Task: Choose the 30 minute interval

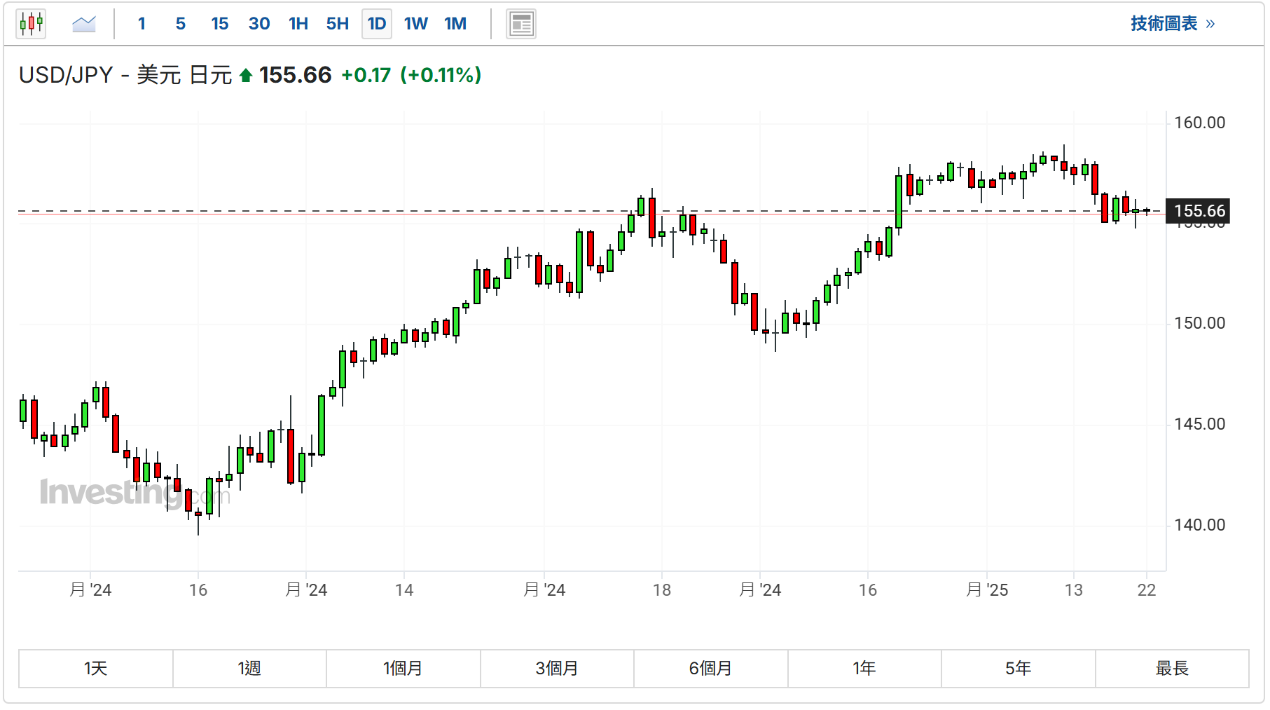Action: tap(259, 23)
